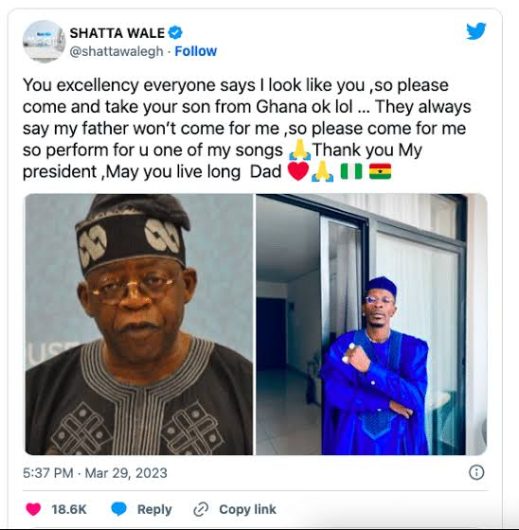Image resolution: width=519 pixels, height=530 pixels.
Task: Click the red heart emoji in tweet
Action: coord(298,171)
